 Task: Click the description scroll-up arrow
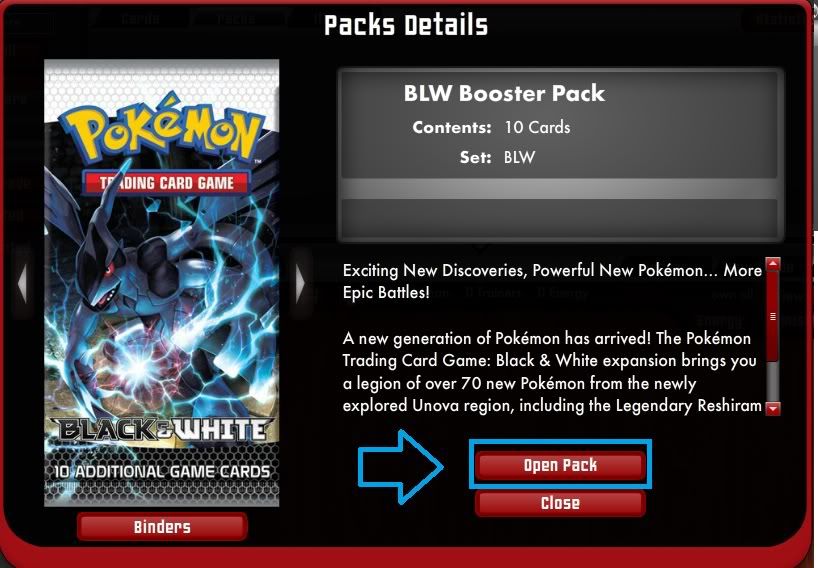(773, 264)
